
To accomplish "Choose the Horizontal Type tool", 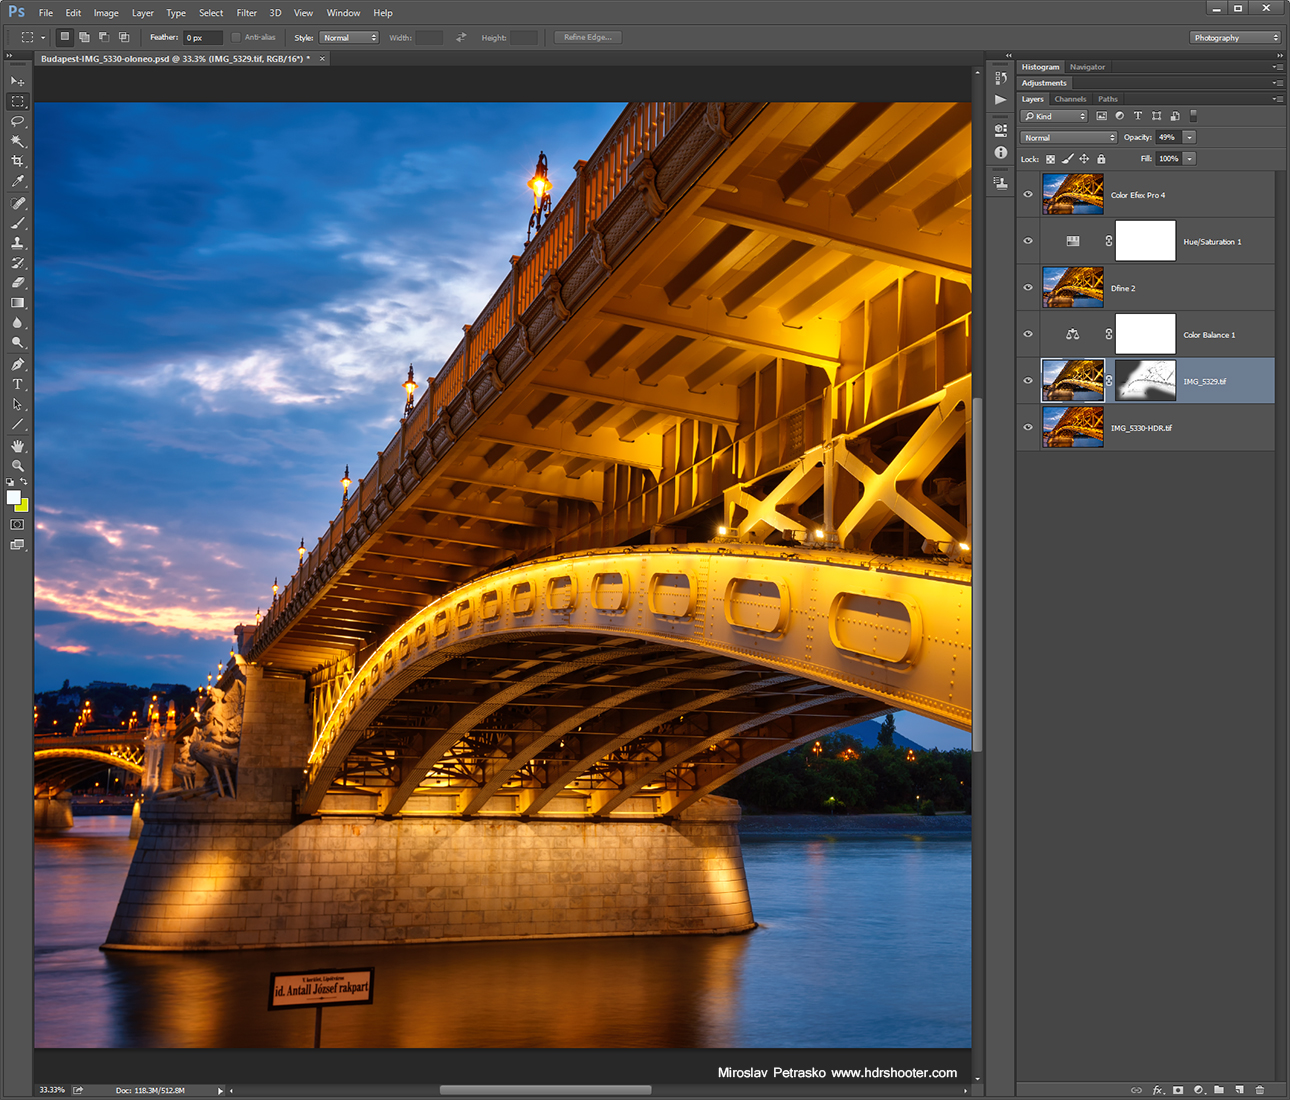I will pyautogui.click(x=17, y=383).
